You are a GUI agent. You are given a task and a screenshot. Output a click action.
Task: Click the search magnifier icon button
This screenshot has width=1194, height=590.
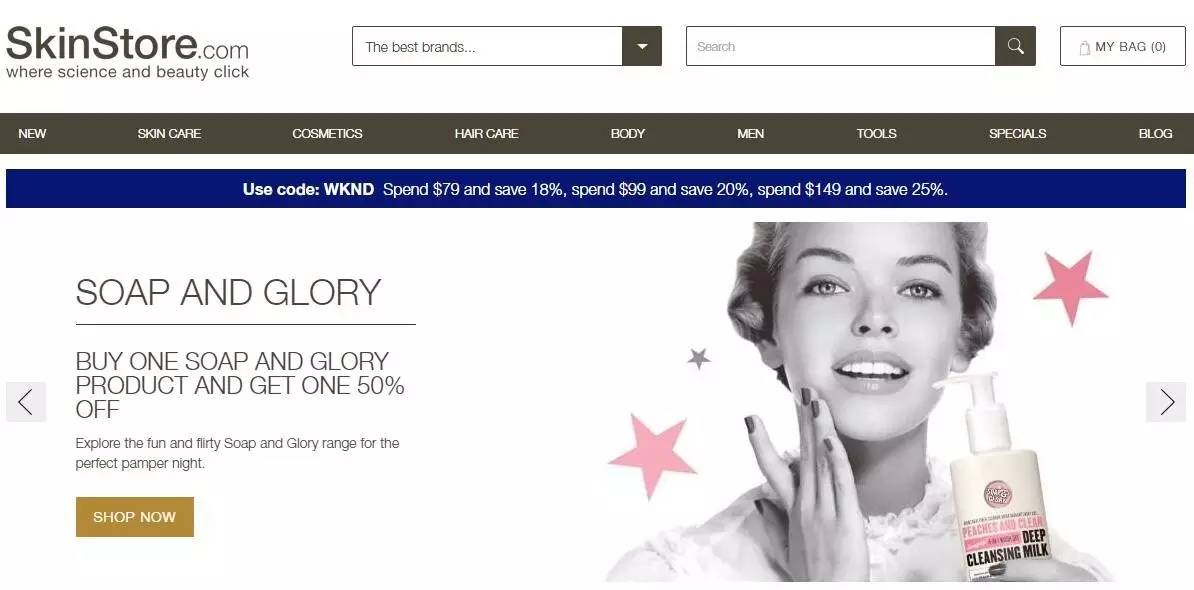click(1015, 46)
